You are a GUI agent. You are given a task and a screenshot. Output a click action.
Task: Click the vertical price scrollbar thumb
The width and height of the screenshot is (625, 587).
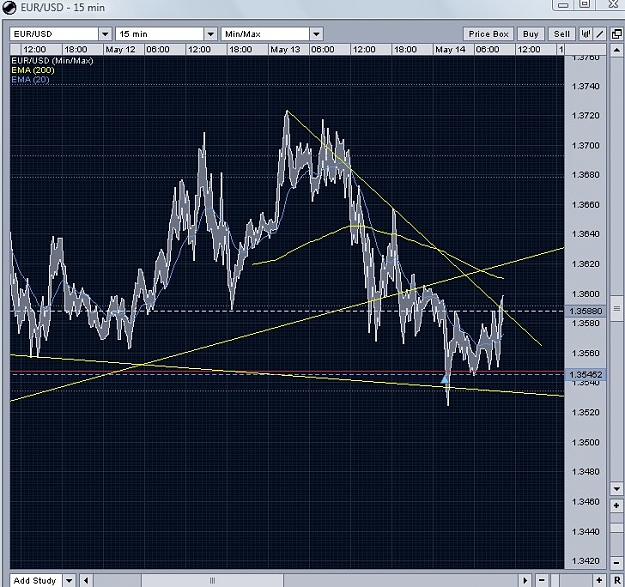pos(616,308)
